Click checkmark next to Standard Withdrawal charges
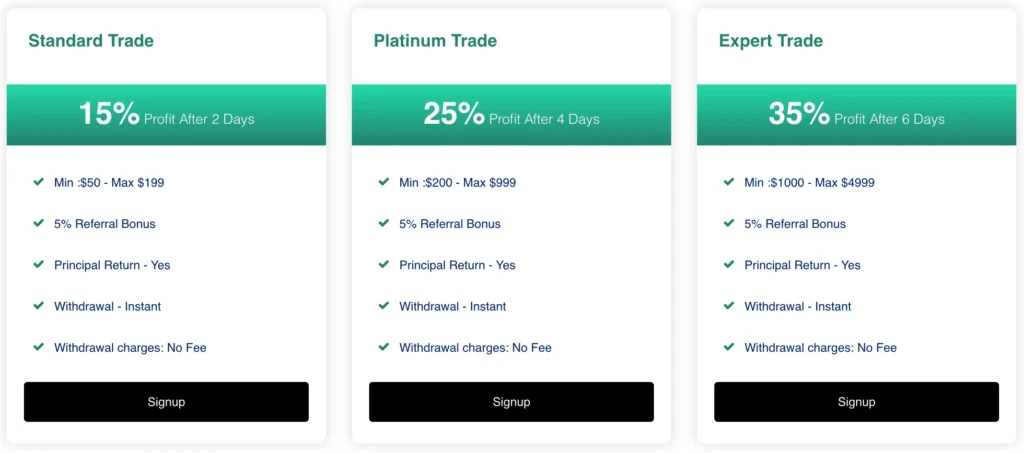Image resolution: width=1024 pixels, height=453 pixels. click(x=39, y=347)
